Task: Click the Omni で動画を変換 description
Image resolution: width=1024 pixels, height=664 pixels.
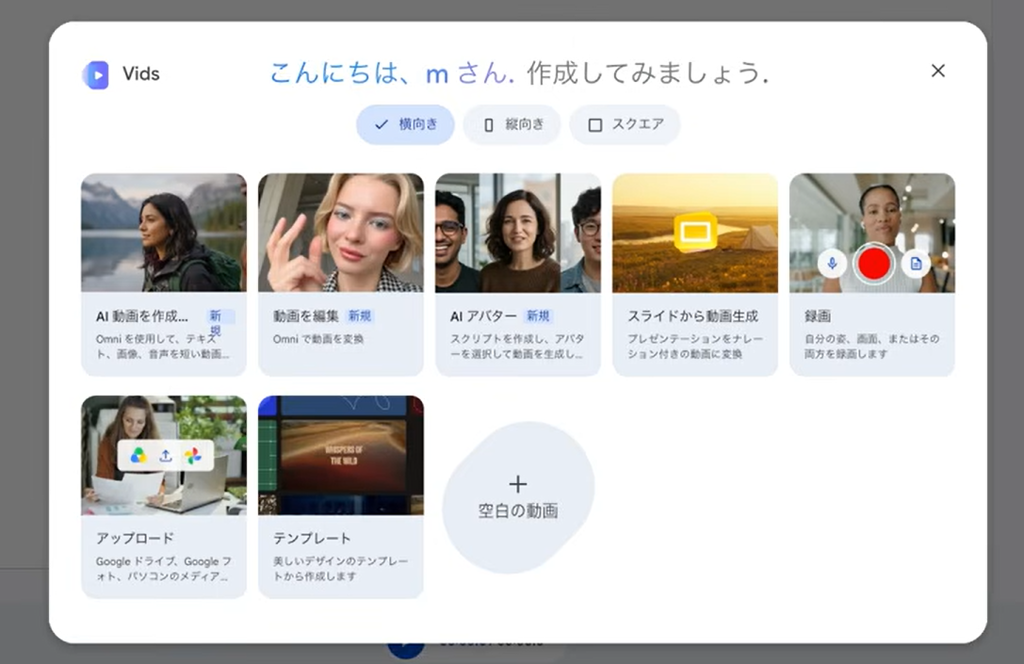Action: [x=318, y=339]
